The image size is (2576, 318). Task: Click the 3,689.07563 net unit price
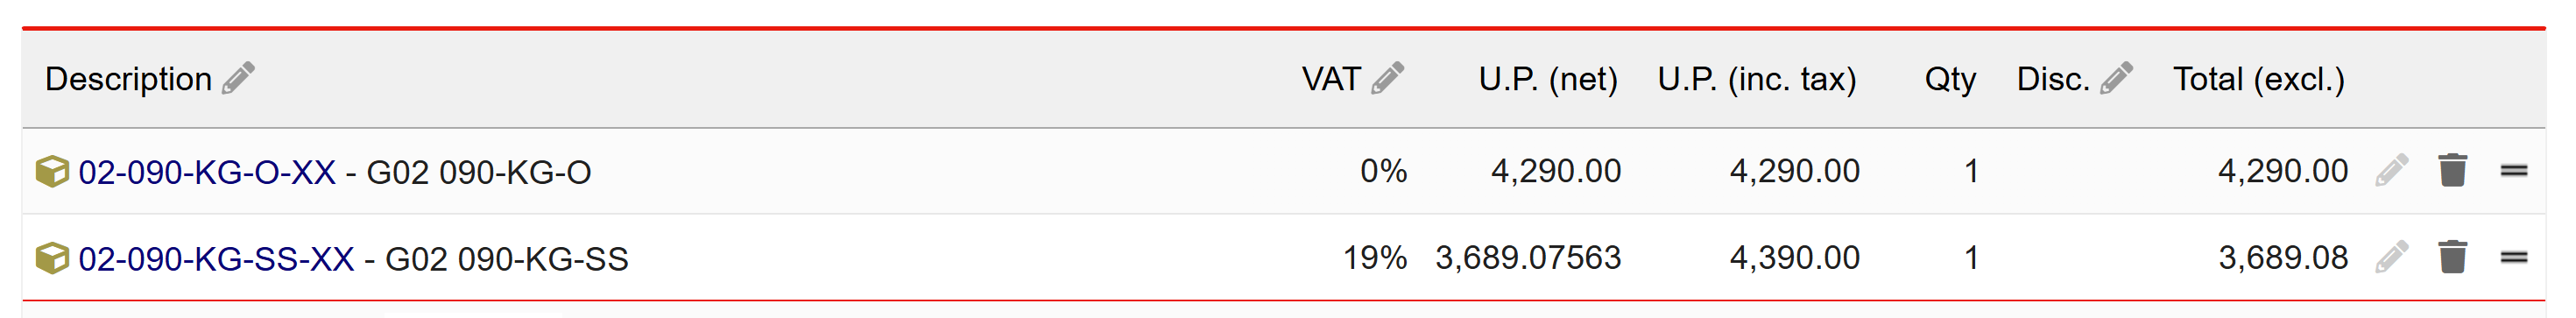(x=1528, y=258)
